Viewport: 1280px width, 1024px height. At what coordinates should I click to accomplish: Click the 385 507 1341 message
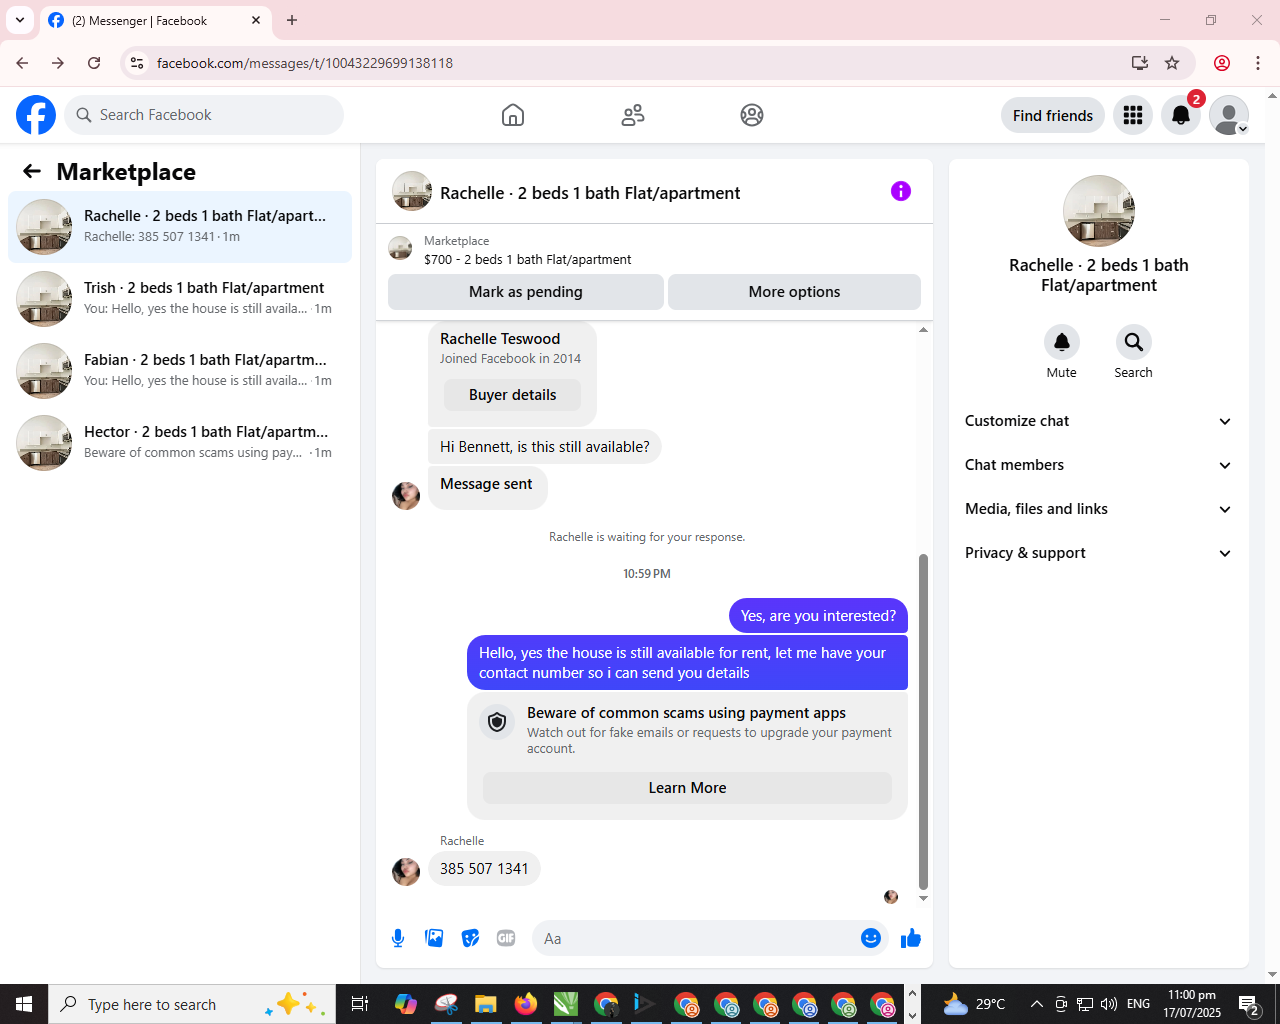(x=484, y=869)
